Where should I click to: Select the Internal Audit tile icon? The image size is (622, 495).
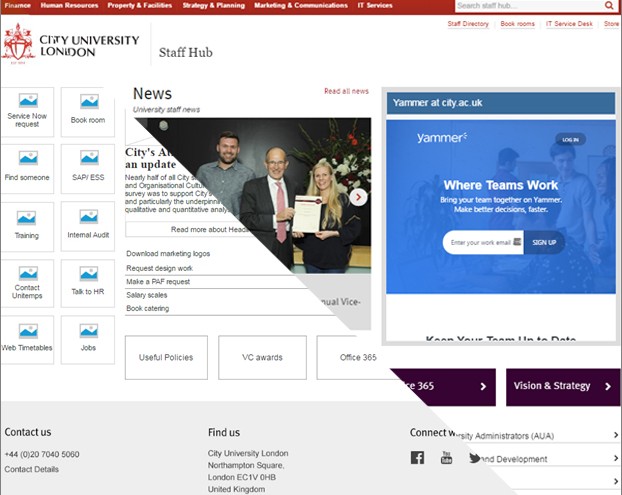point(89,217)
